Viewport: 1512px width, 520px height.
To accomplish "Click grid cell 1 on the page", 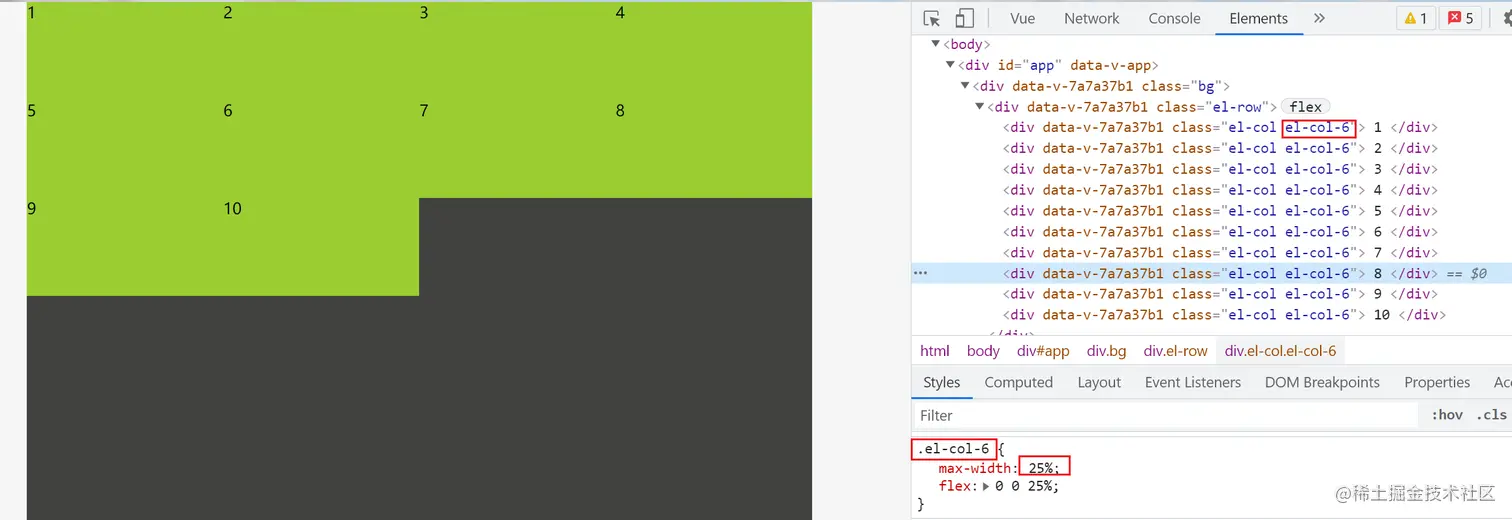I will [125, 49].
